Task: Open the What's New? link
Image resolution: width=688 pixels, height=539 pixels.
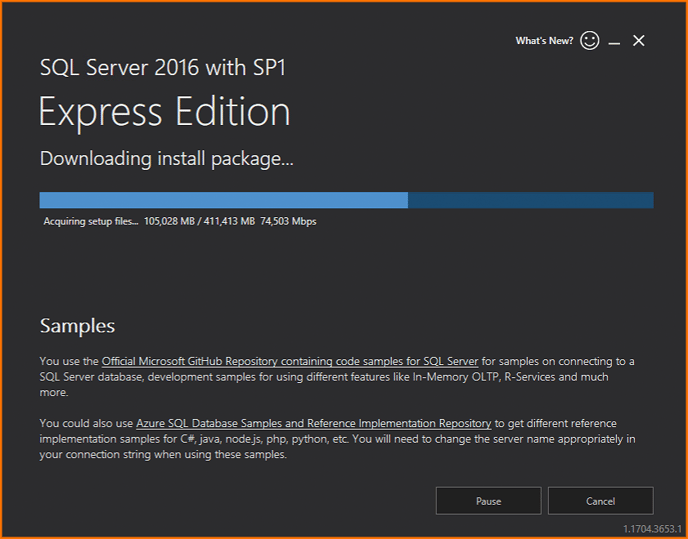Action: [544, 41]
